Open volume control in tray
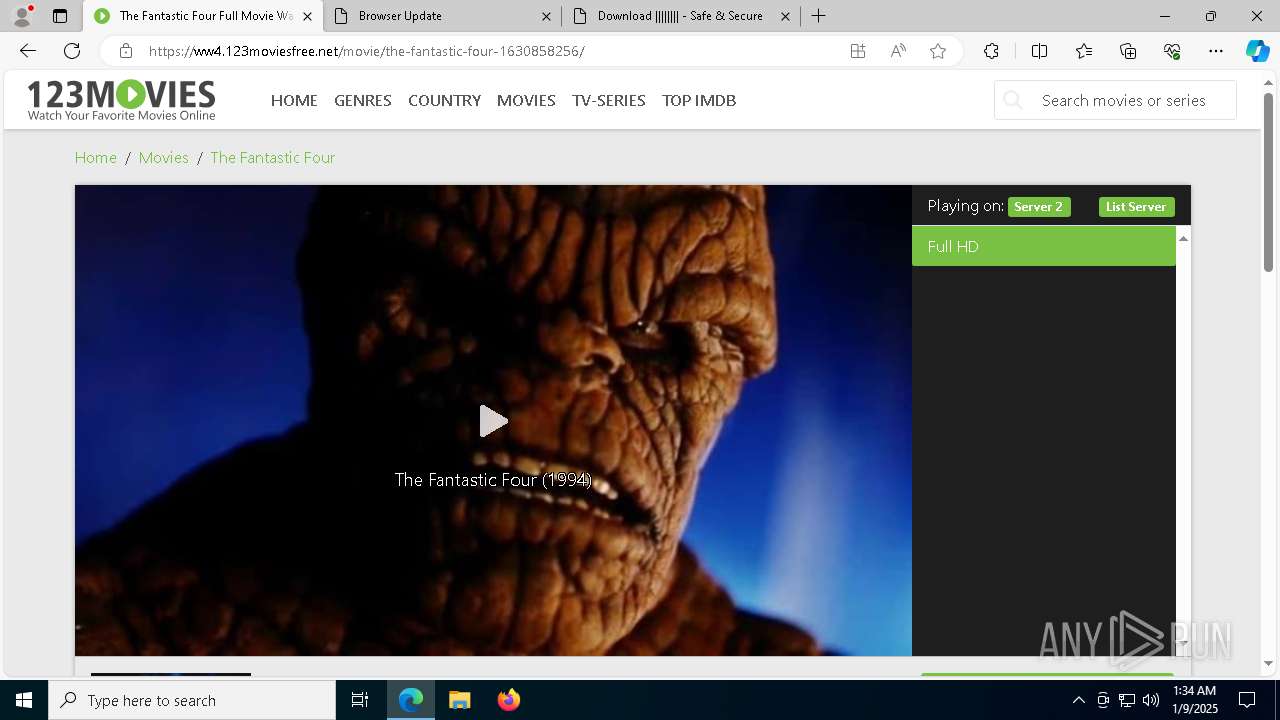Viewport: 1280px width, 720px height. point(1151,700)
